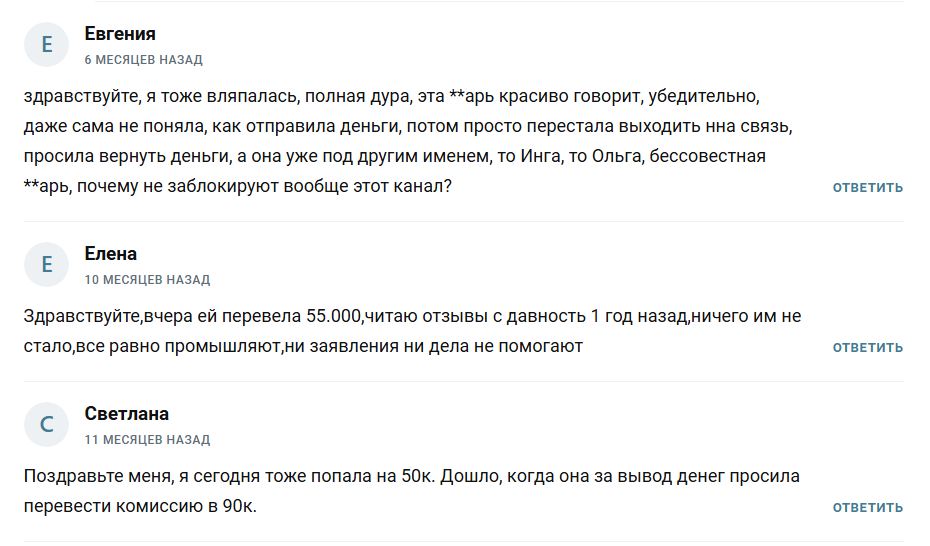Click Елена's avatar icon

[45, 265]
